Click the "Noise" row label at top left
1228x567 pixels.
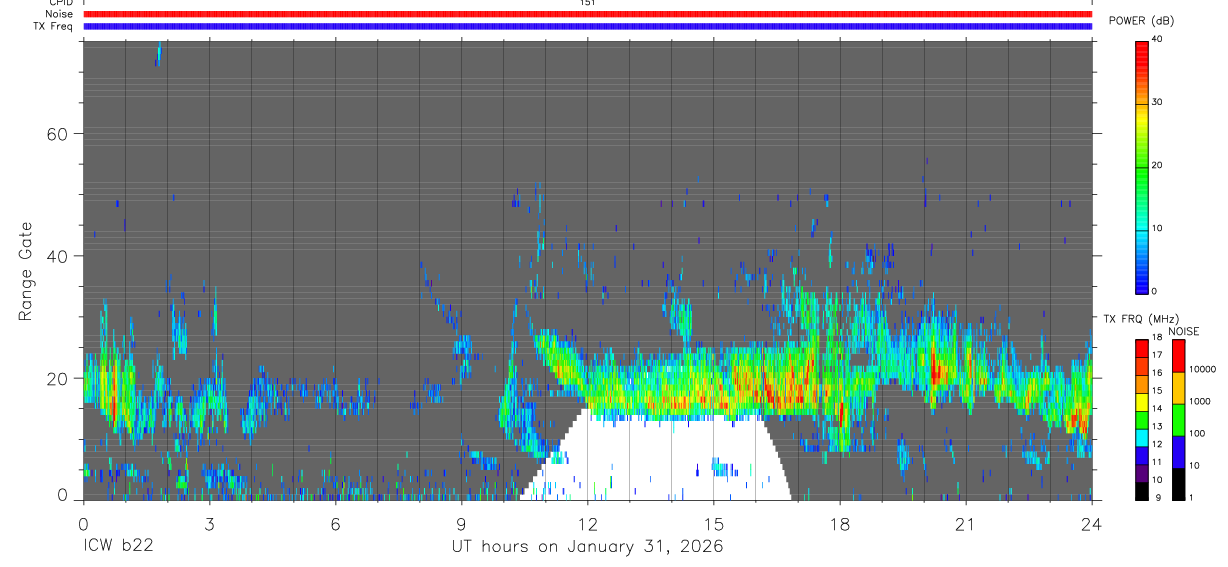pyautogui.click(x=59, y=14)
